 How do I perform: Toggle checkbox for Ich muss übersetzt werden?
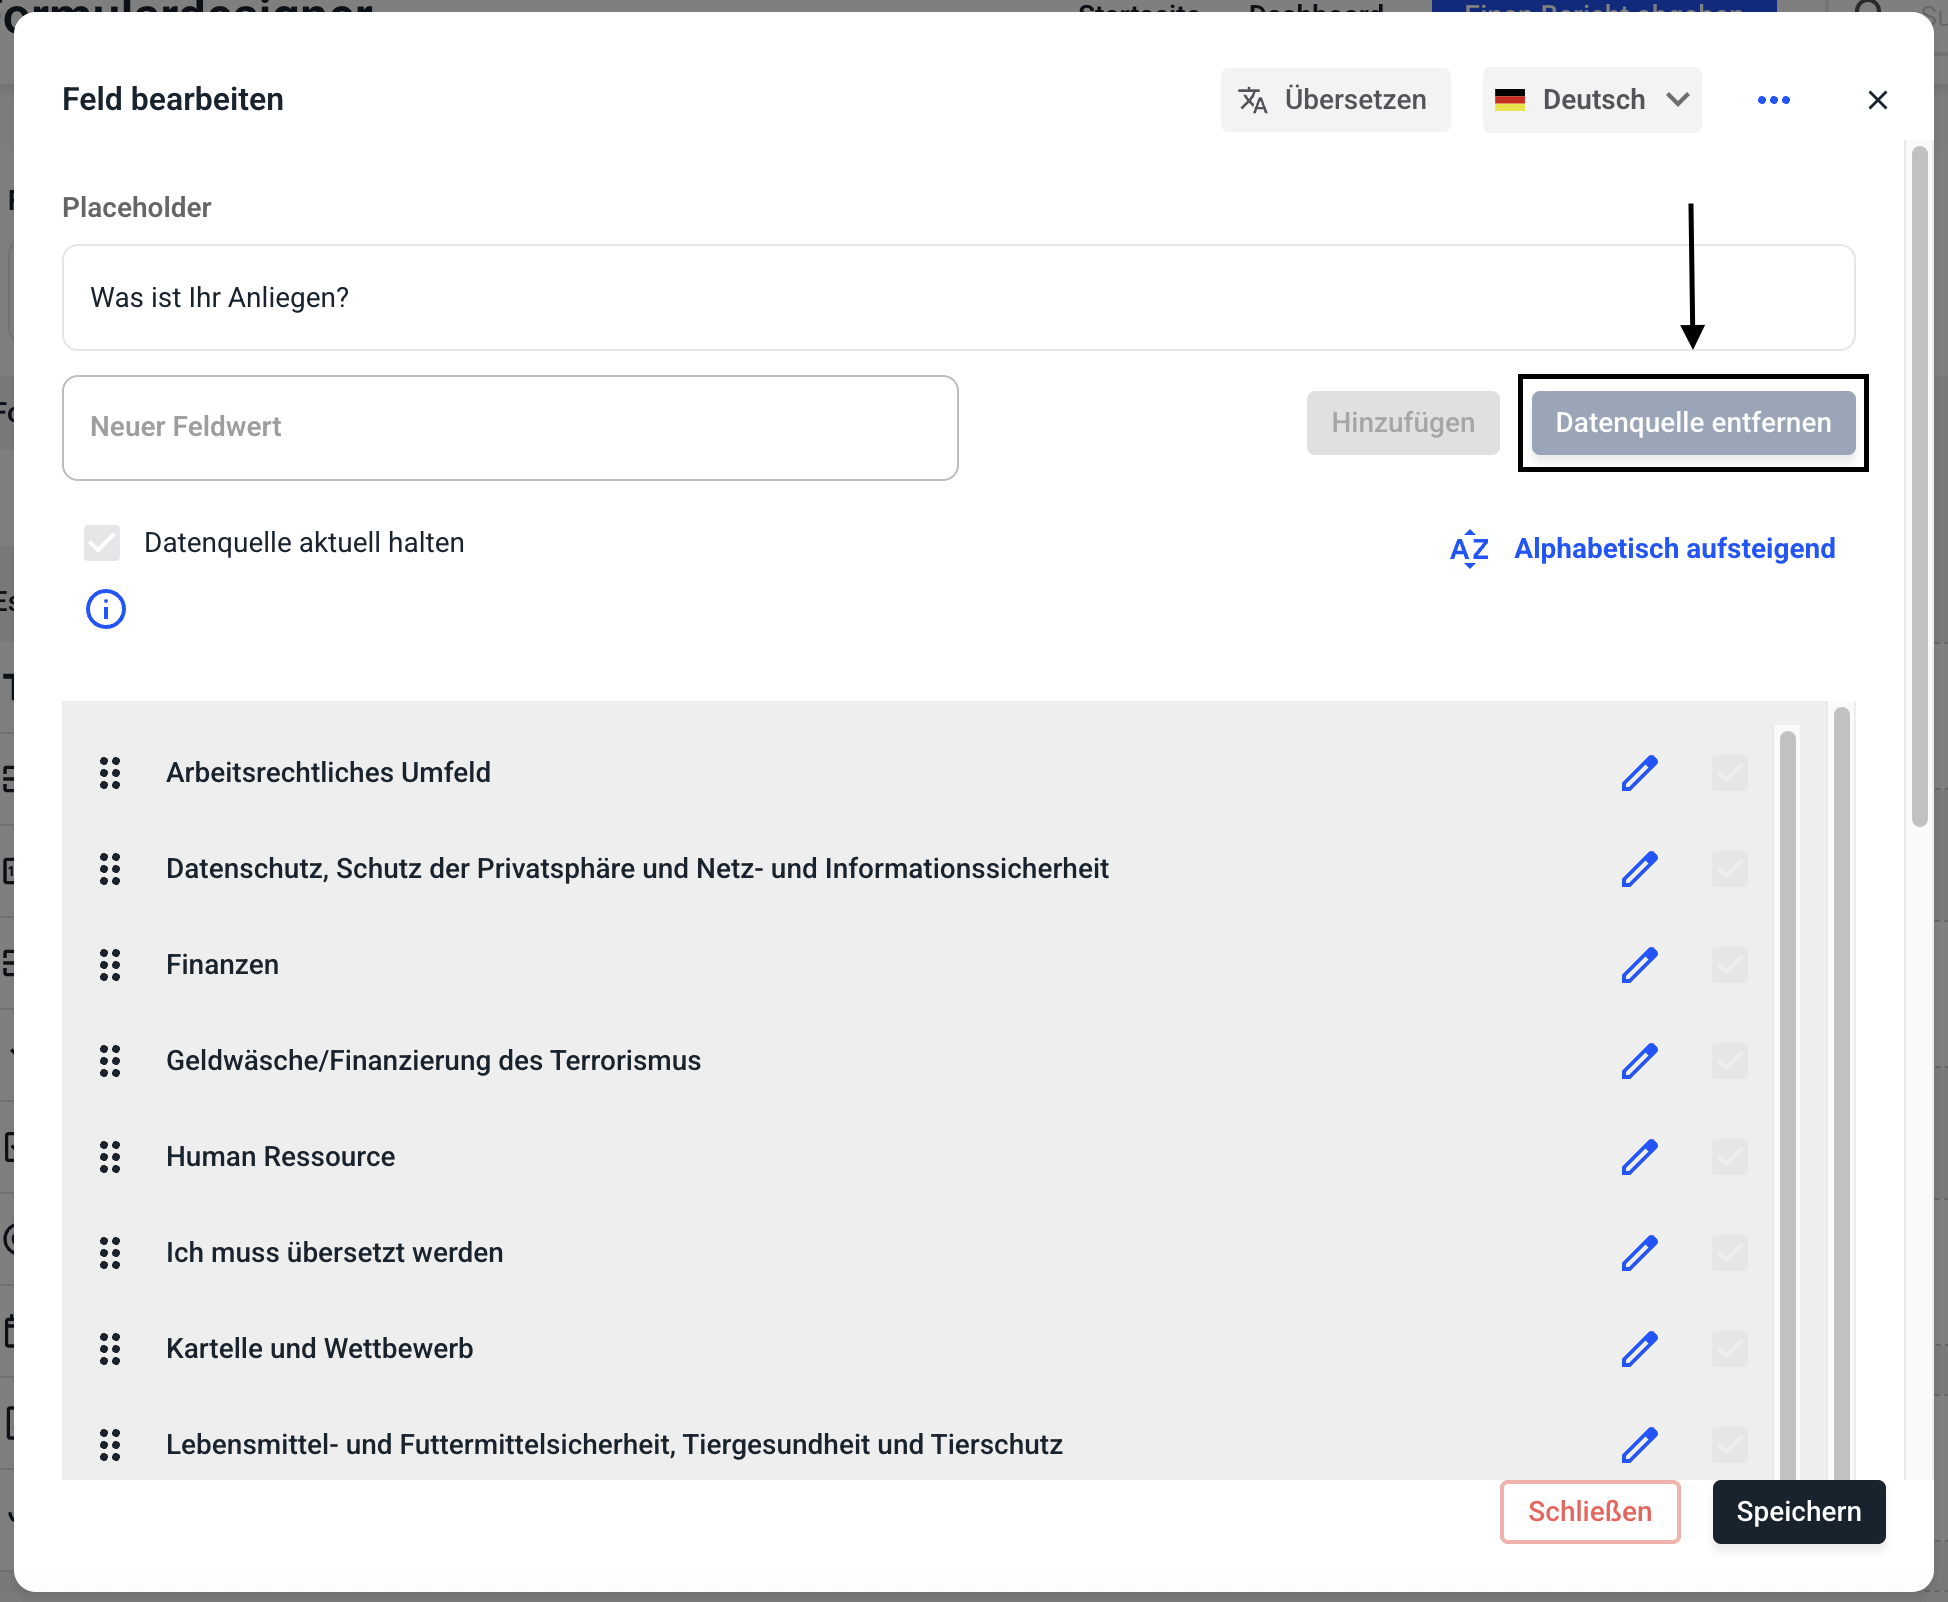click(1729, 1253)
